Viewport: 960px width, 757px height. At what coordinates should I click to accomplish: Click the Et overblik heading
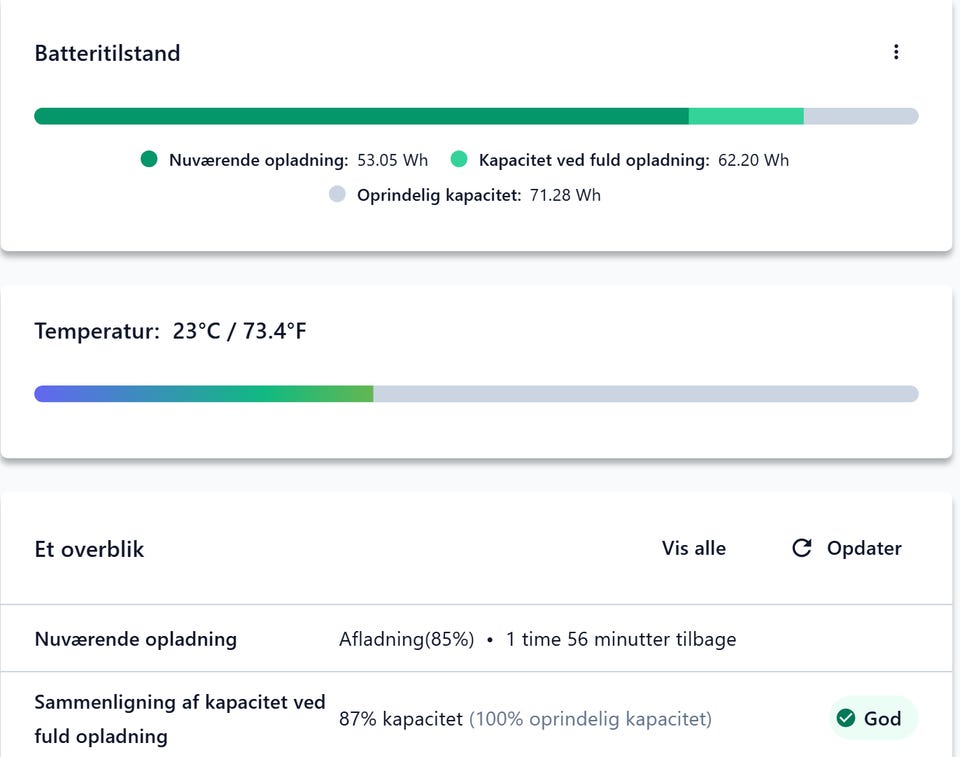pyautogui.click(x=89, y=549)
